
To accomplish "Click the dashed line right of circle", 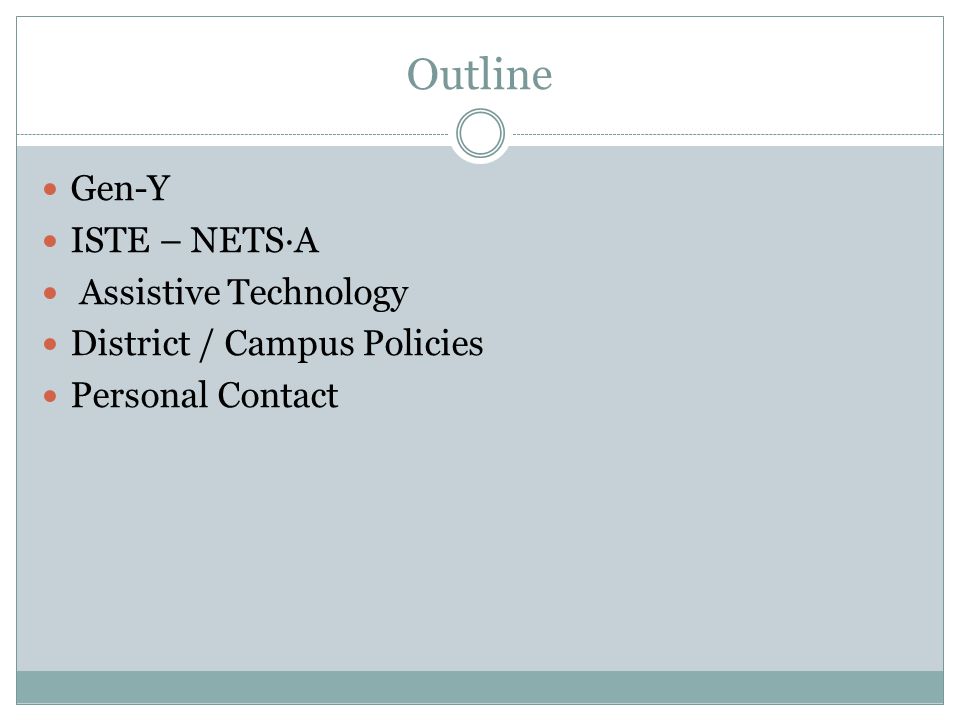I will click(x=728, y=134).
